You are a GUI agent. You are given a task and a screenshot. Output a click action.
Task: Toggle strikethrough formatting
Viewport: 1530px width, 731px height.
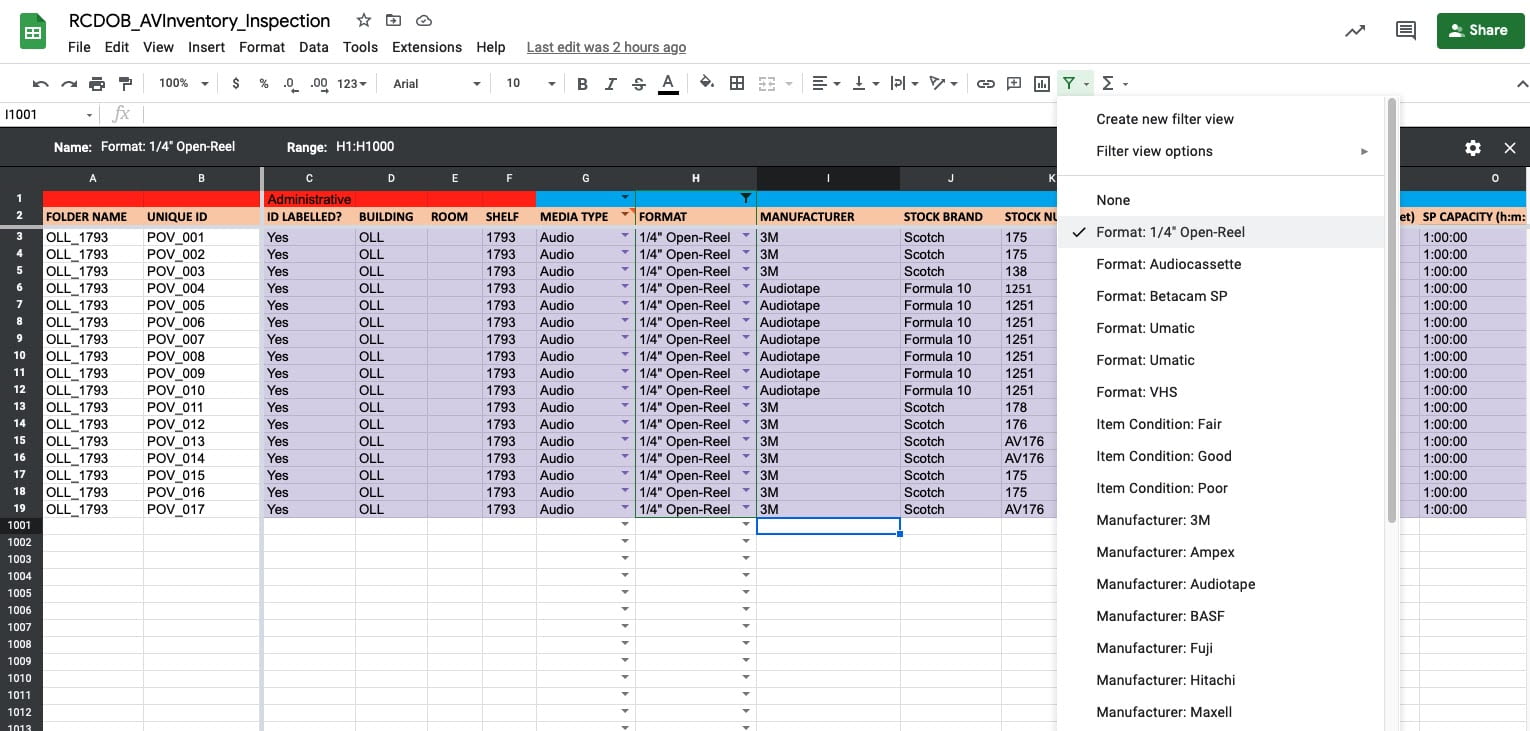pyautogui.click(x=638, y=84)
